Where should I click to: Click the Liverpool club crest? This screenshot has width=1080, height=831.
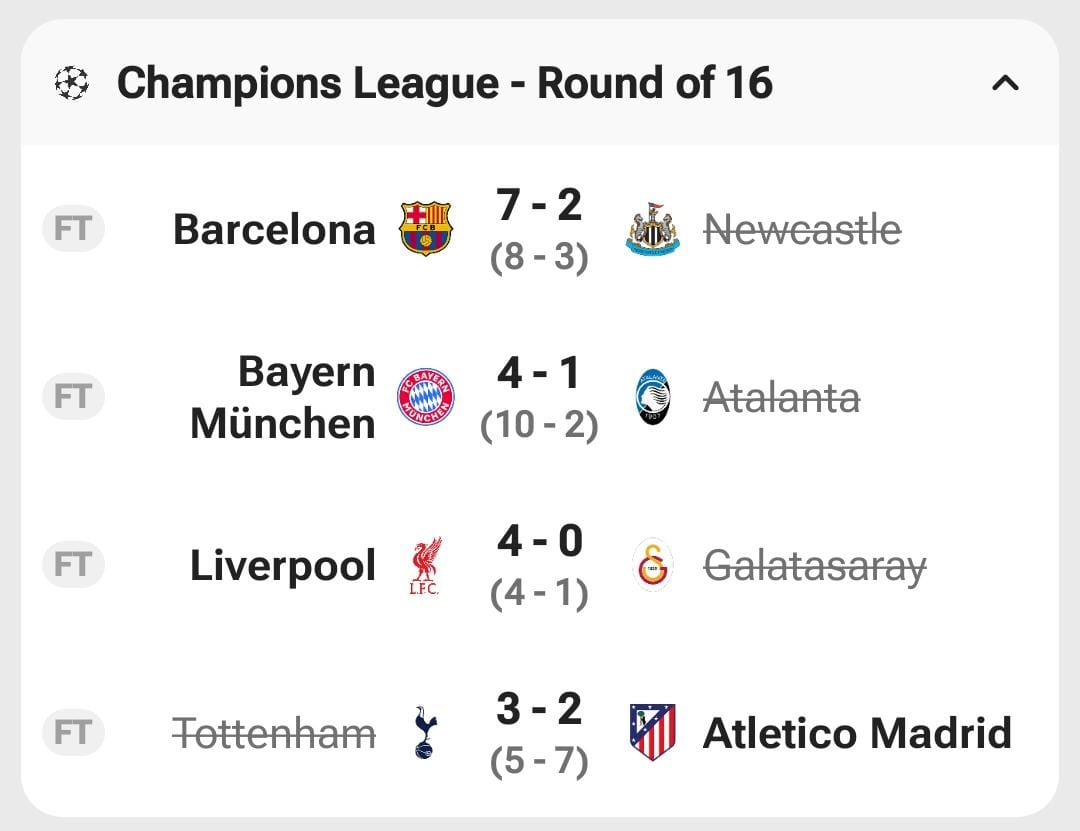(425, 566)
